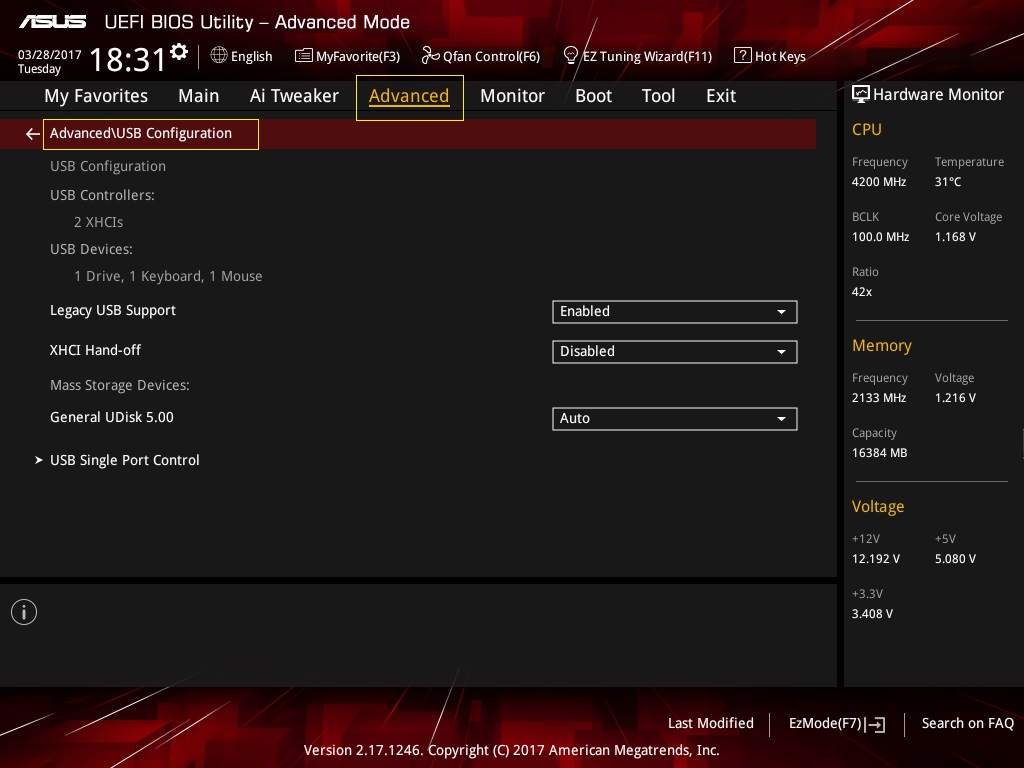The height and width of the screenshot is (768, 1024).
Task: Select the General UDisk 5.00 label
Action: [x=112, y=417]
